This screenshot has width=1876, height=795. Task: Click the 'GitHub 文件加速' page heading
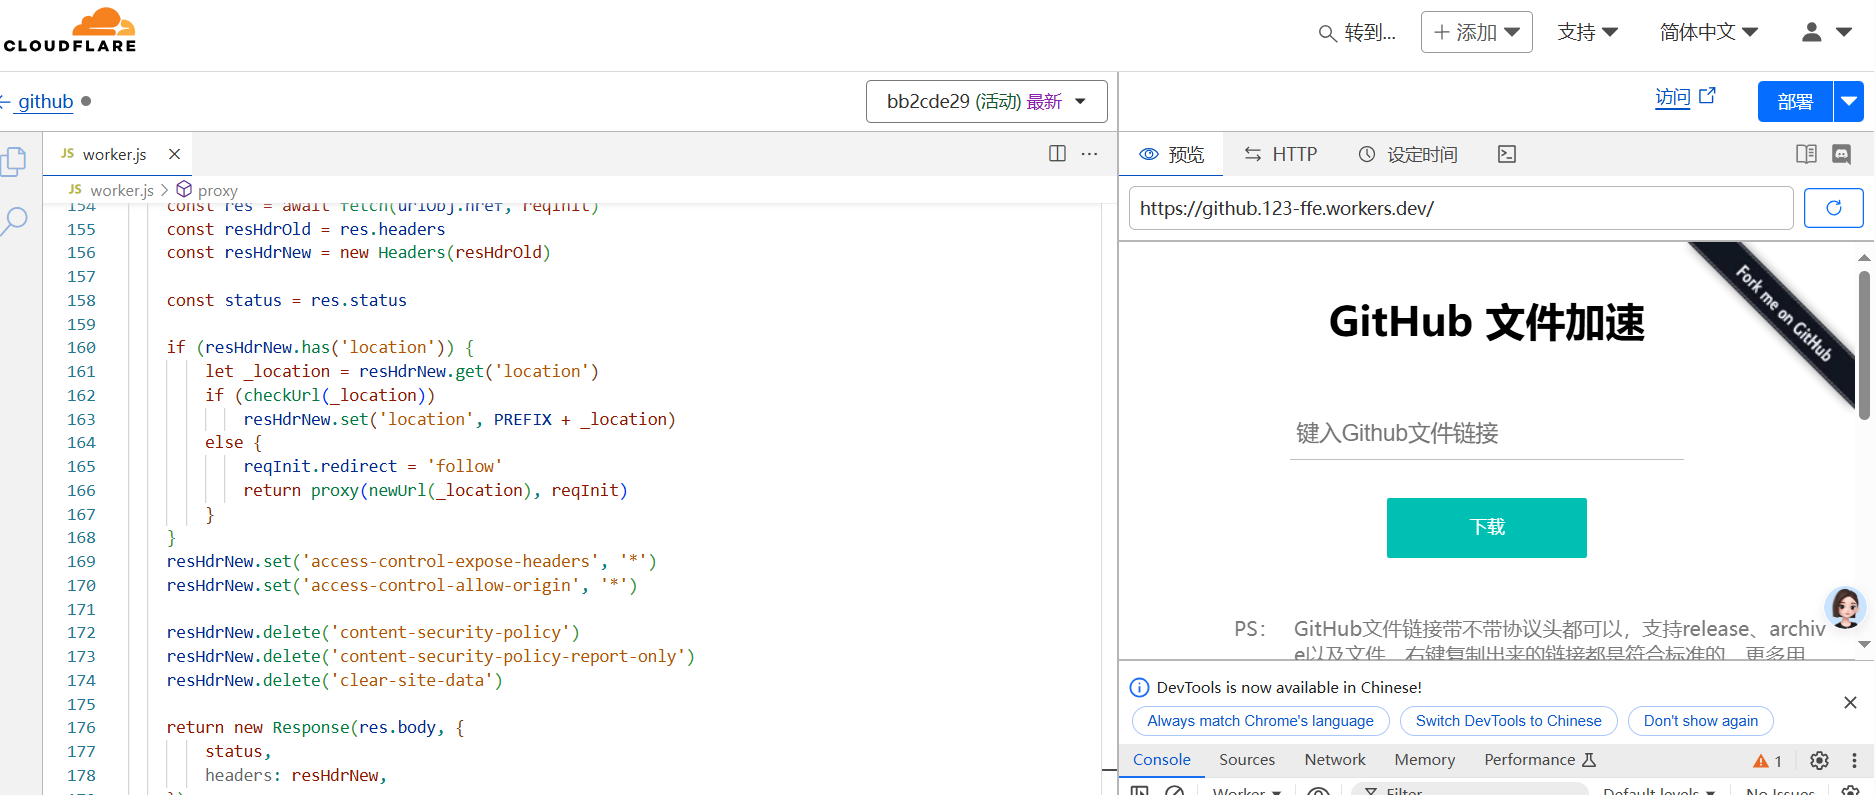(x=1486, y=322)
